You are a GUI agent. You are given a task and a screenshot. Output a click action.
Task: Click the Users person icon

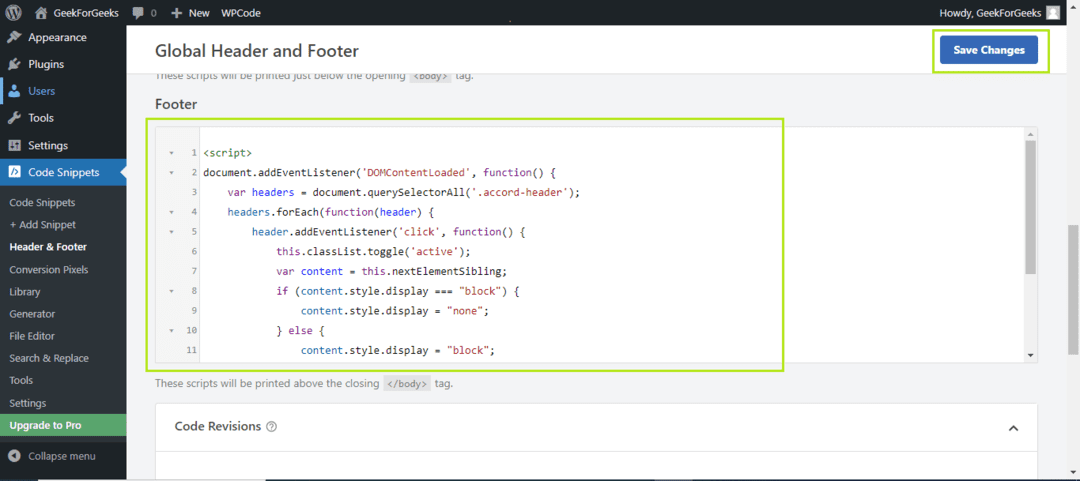point(14,91)
